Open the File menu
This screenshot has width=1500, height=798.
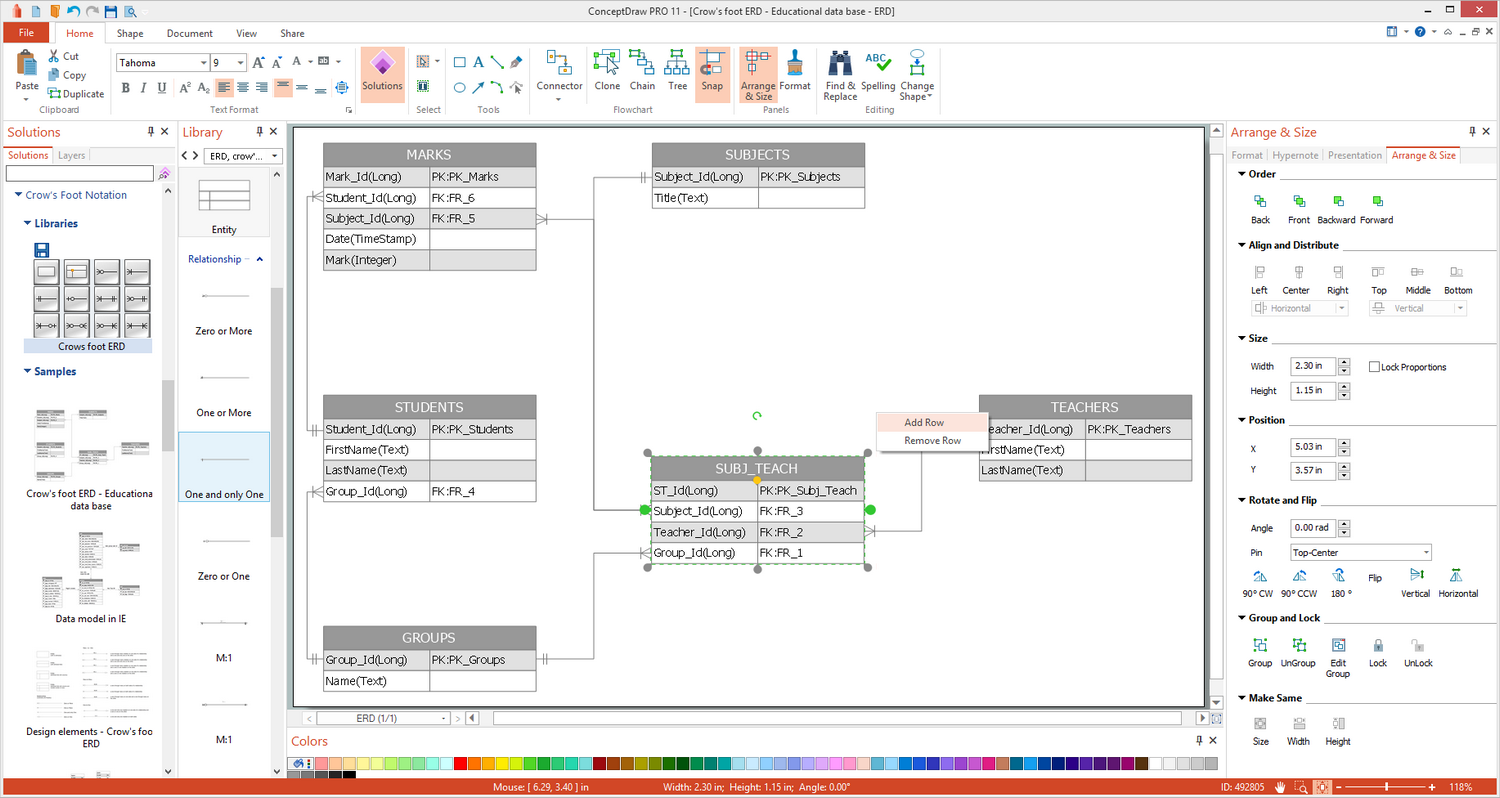pyautogui.click(x=27, y=33)
